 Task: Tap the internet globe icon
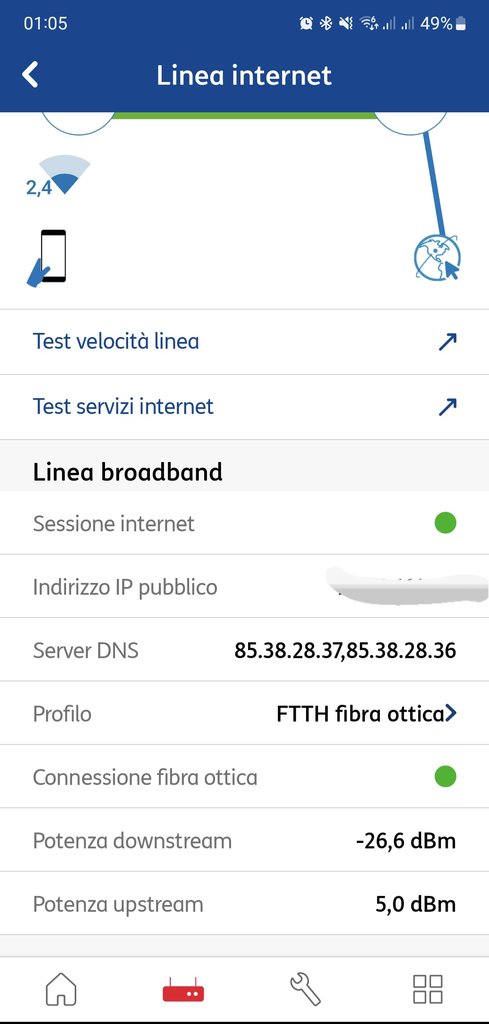tap(437, 257)
